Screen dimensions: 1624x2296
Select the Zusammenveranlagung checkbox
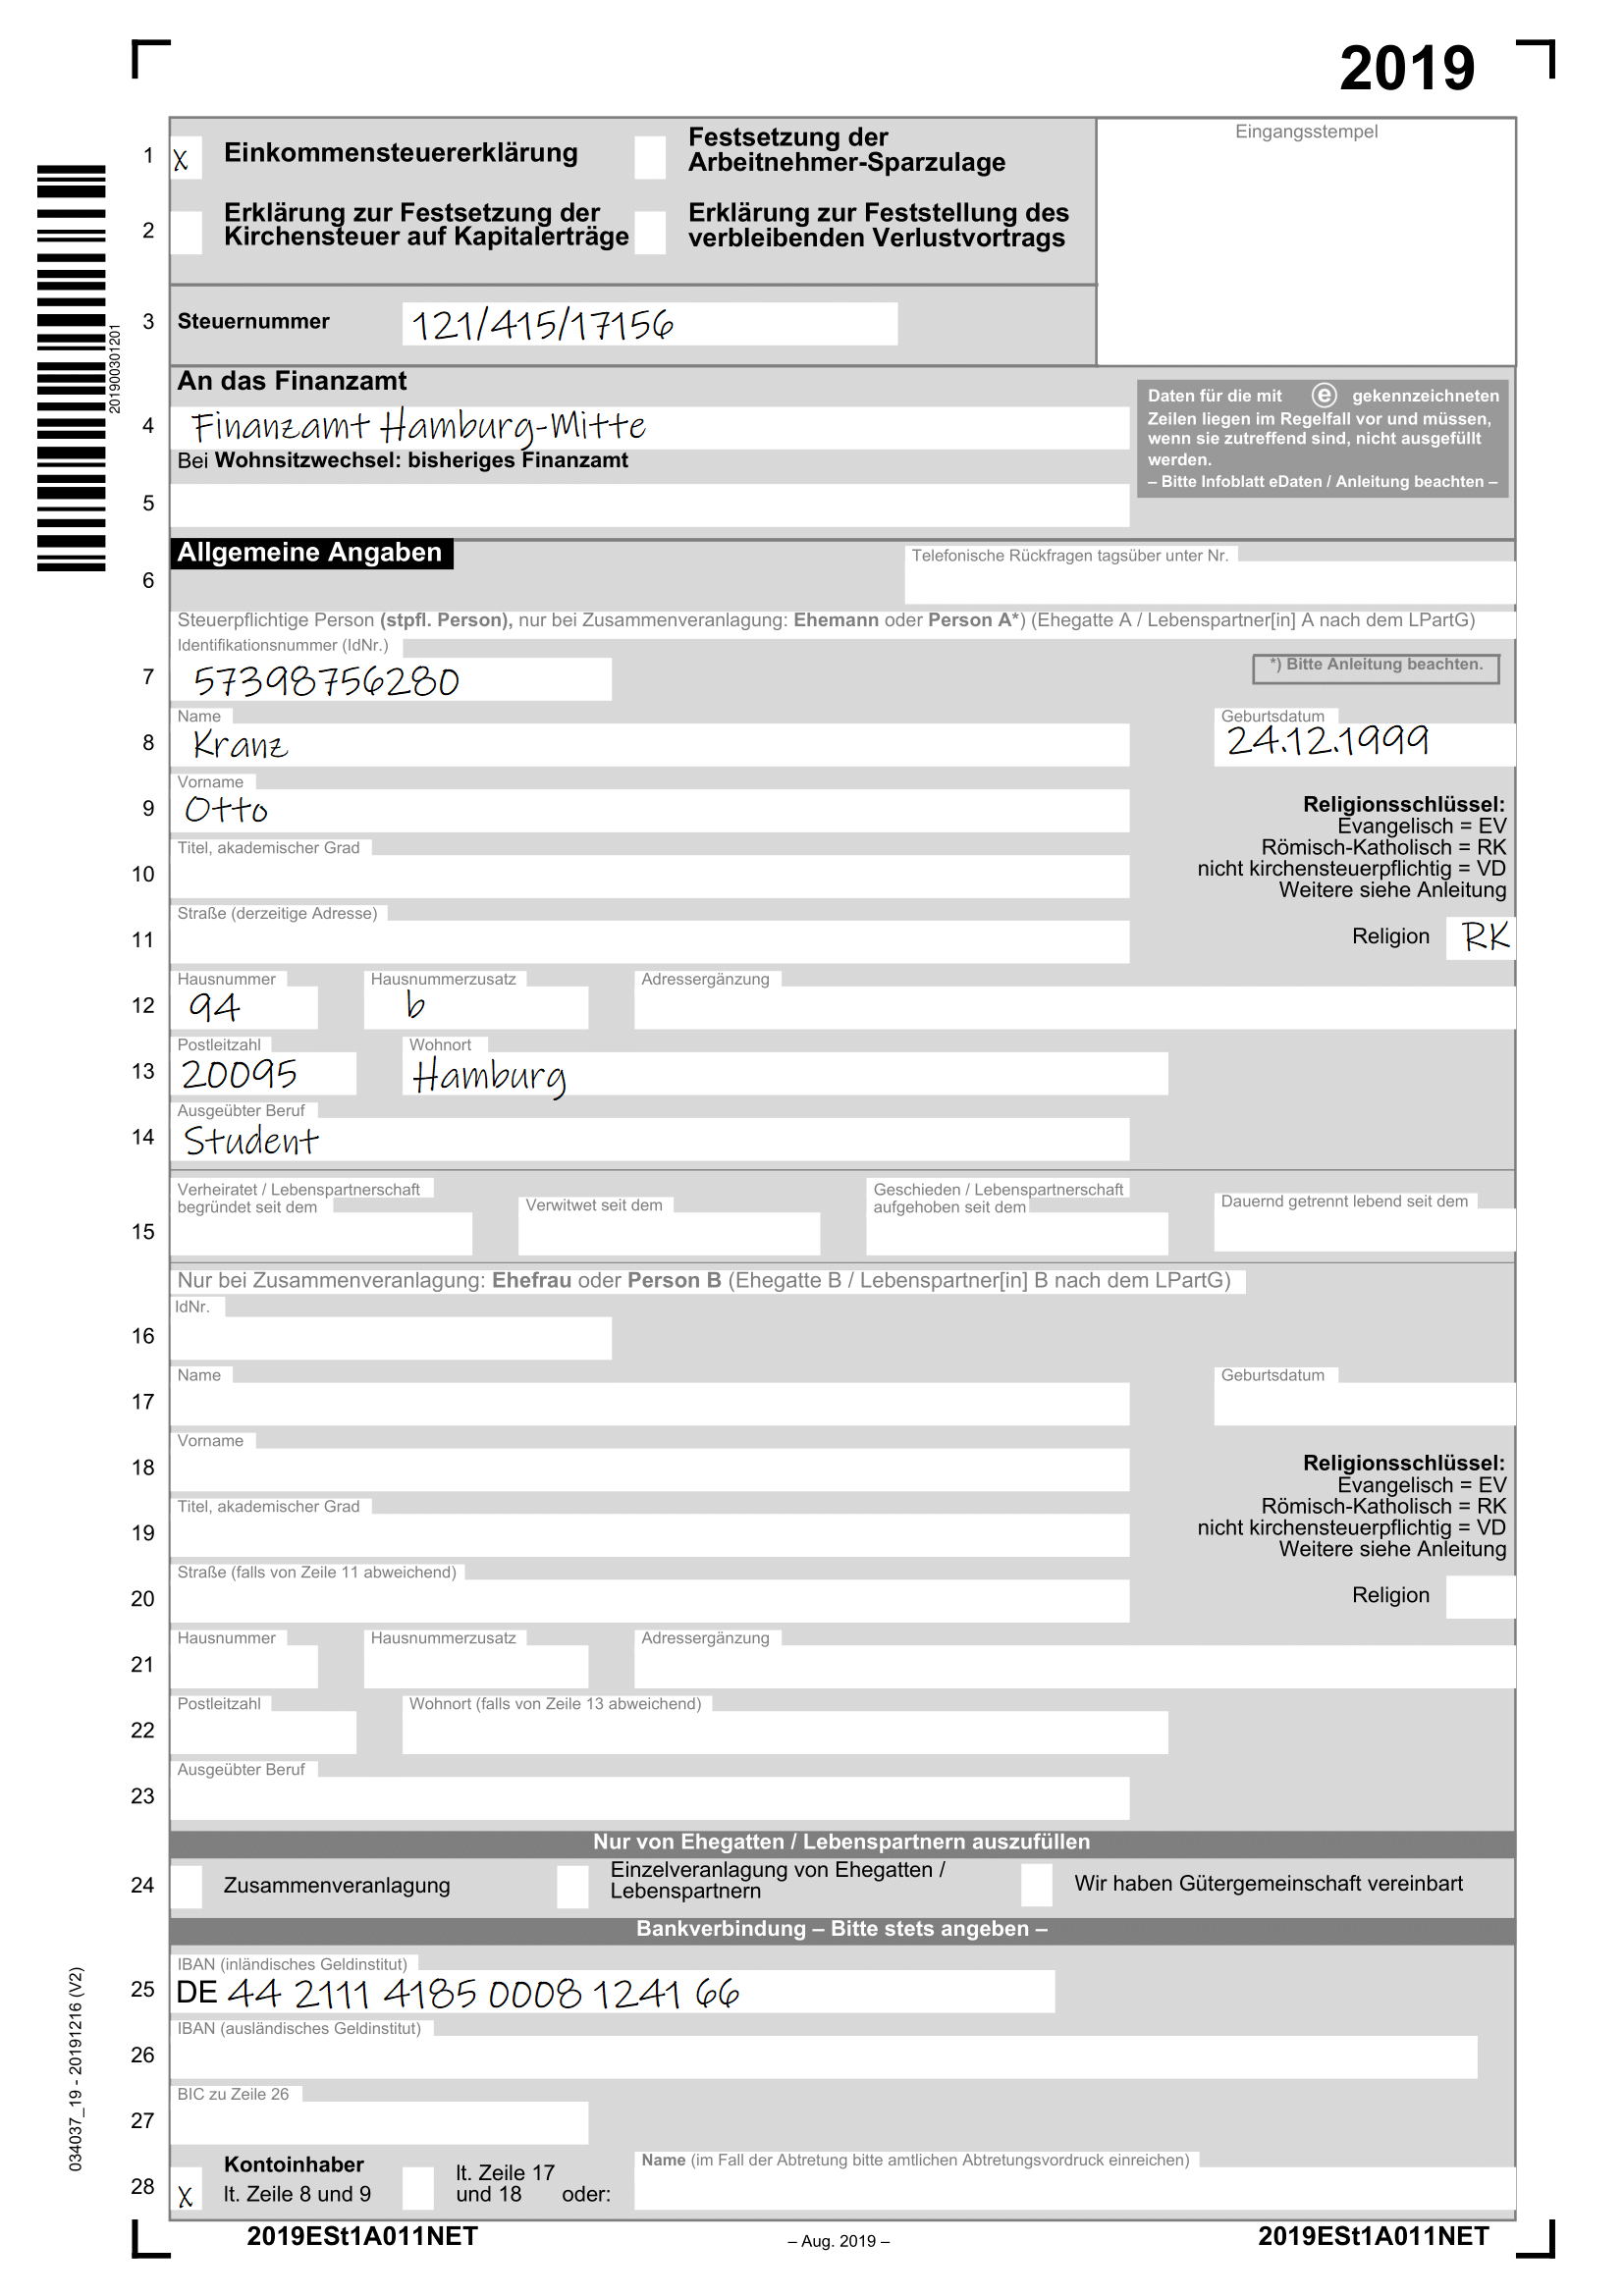[x=186, y=1886]
